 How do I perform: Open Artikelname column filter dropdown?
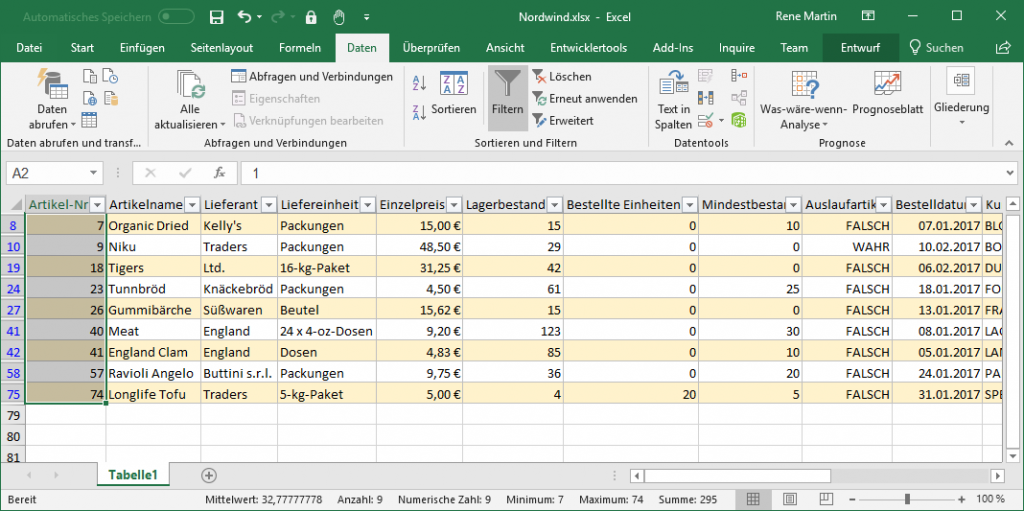click(x=193, y=205)
